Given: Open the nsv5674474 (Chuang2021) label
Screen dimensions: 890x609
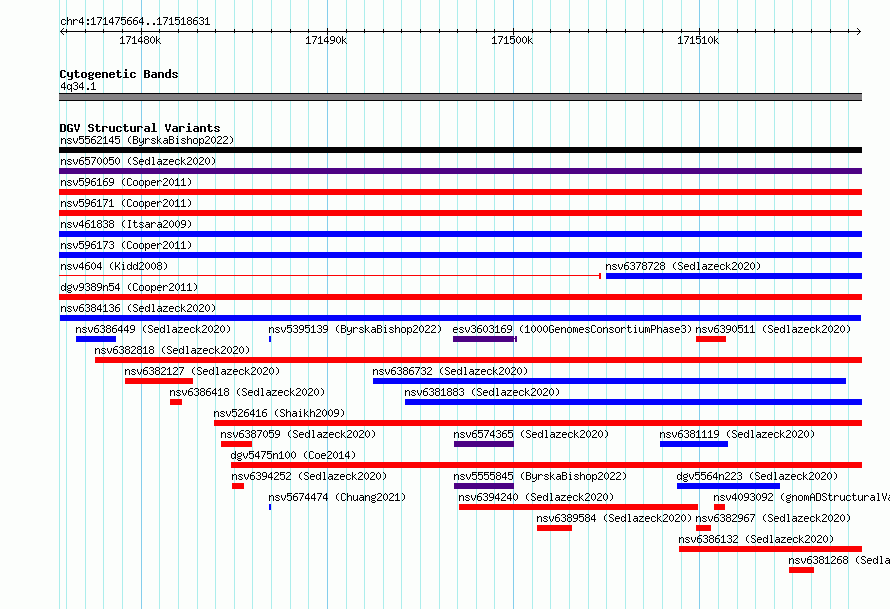Looking at the screenshot, I should tap(337, 497).
